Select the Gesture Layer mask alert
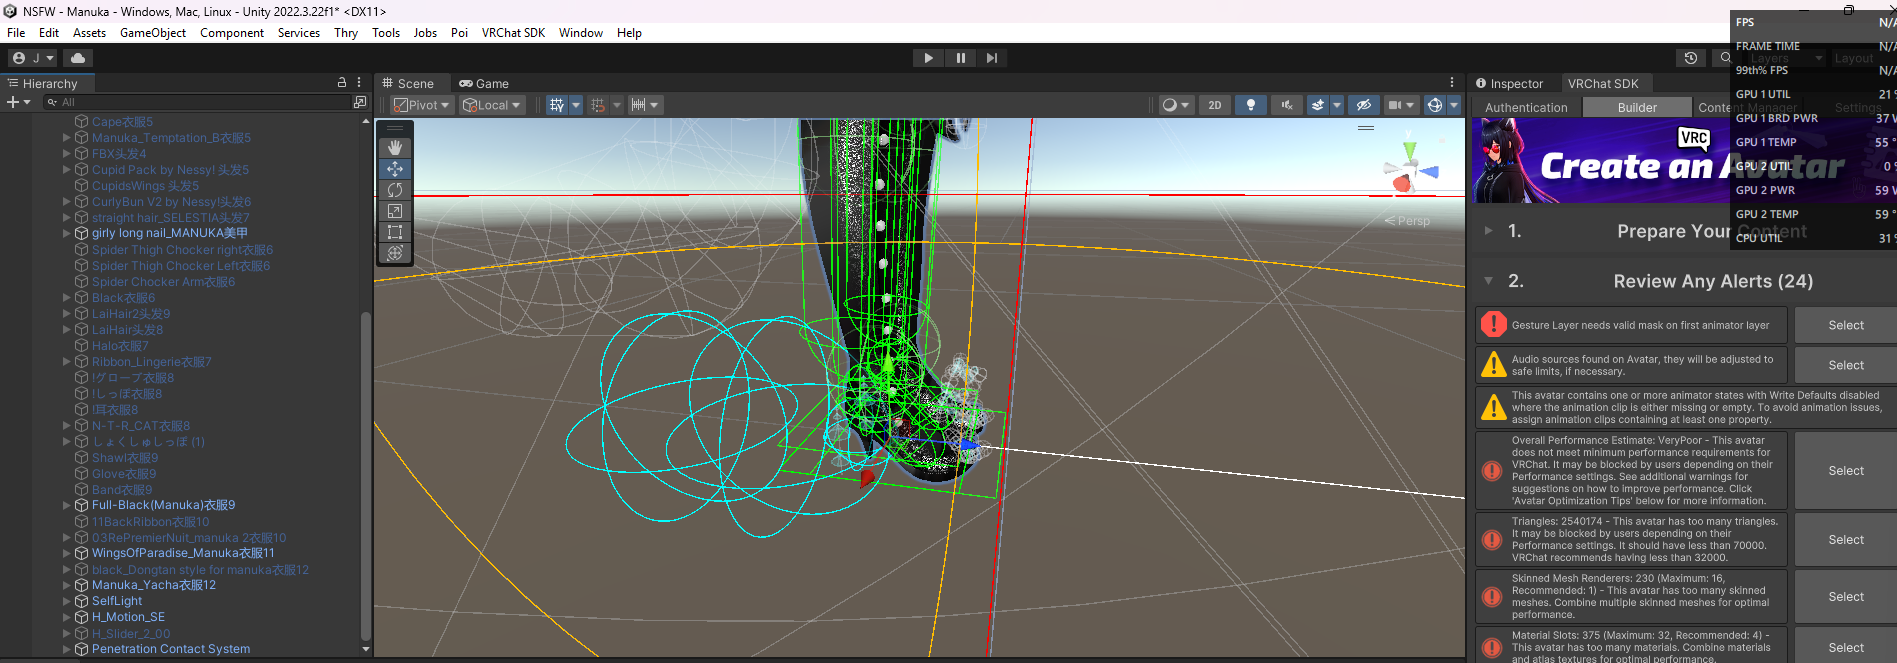The image size is (1897, 663). point(1632,325)
